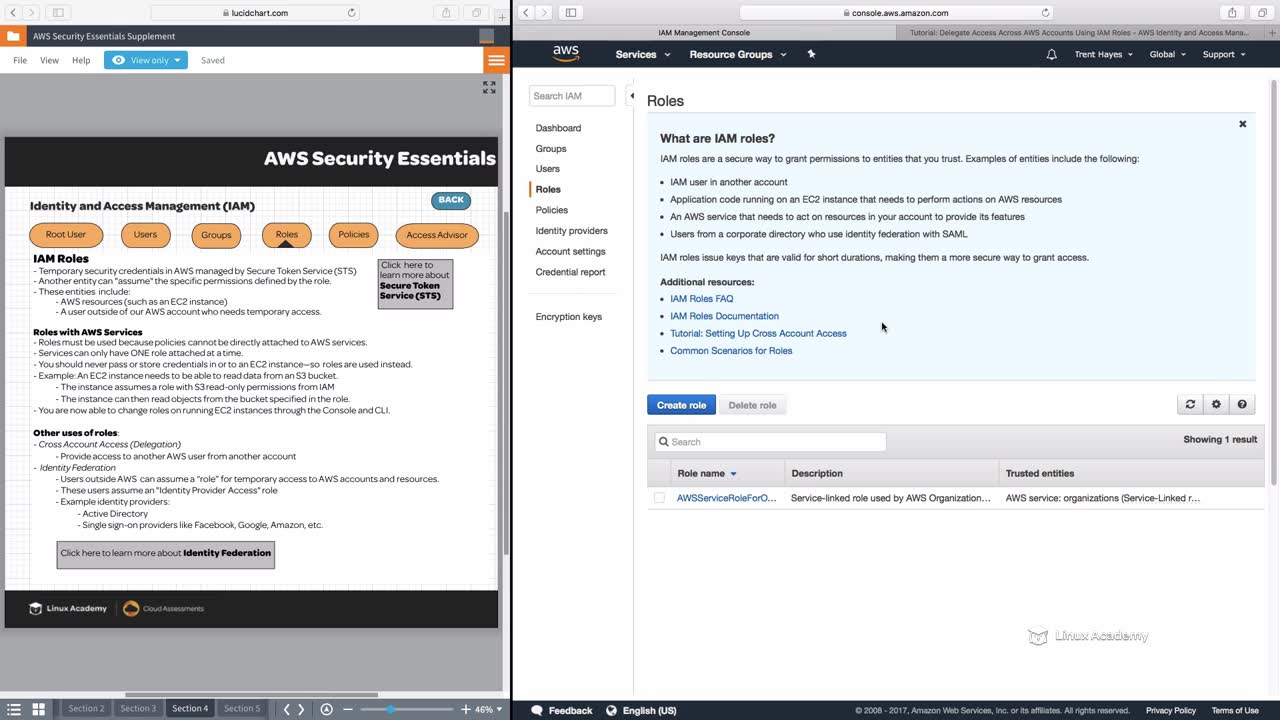Open the View only dropdown in Lucidchart
1280x720 pixels.
tap(146, 60)
